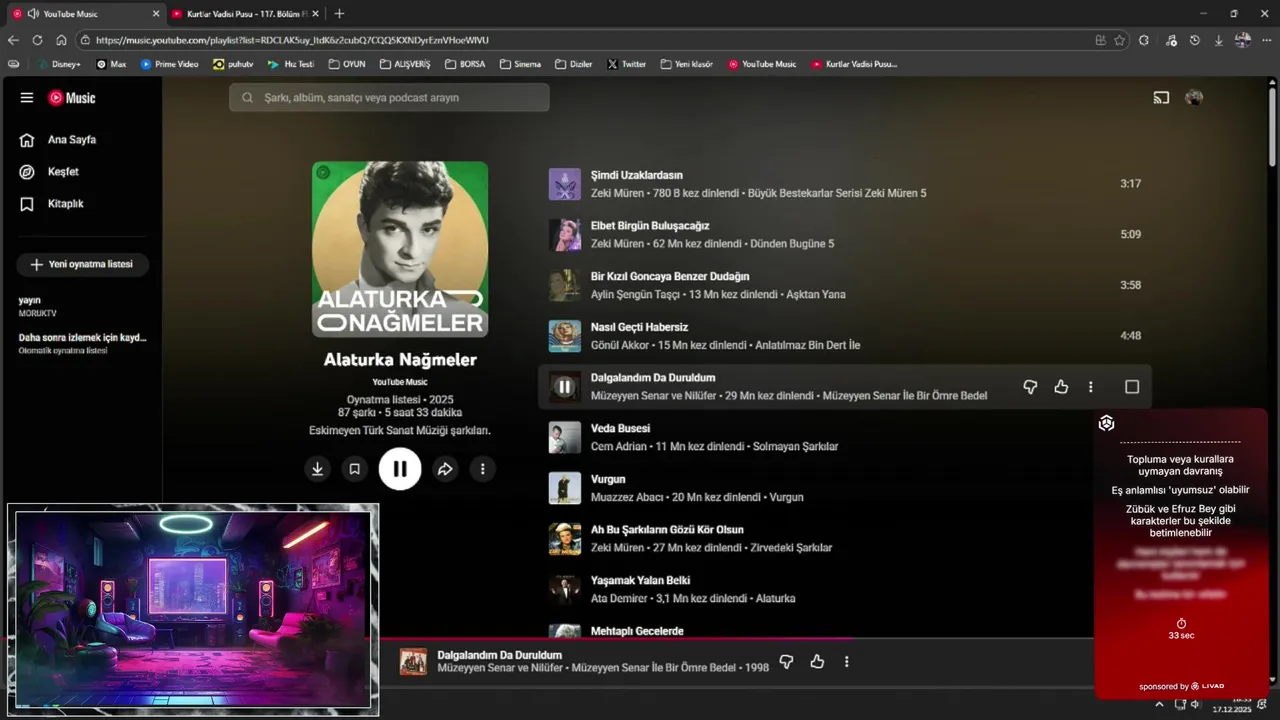Open the 'Daha sonra izlemek için kayd...' playlist
The image size is (1280, 720).
point(81,344)
